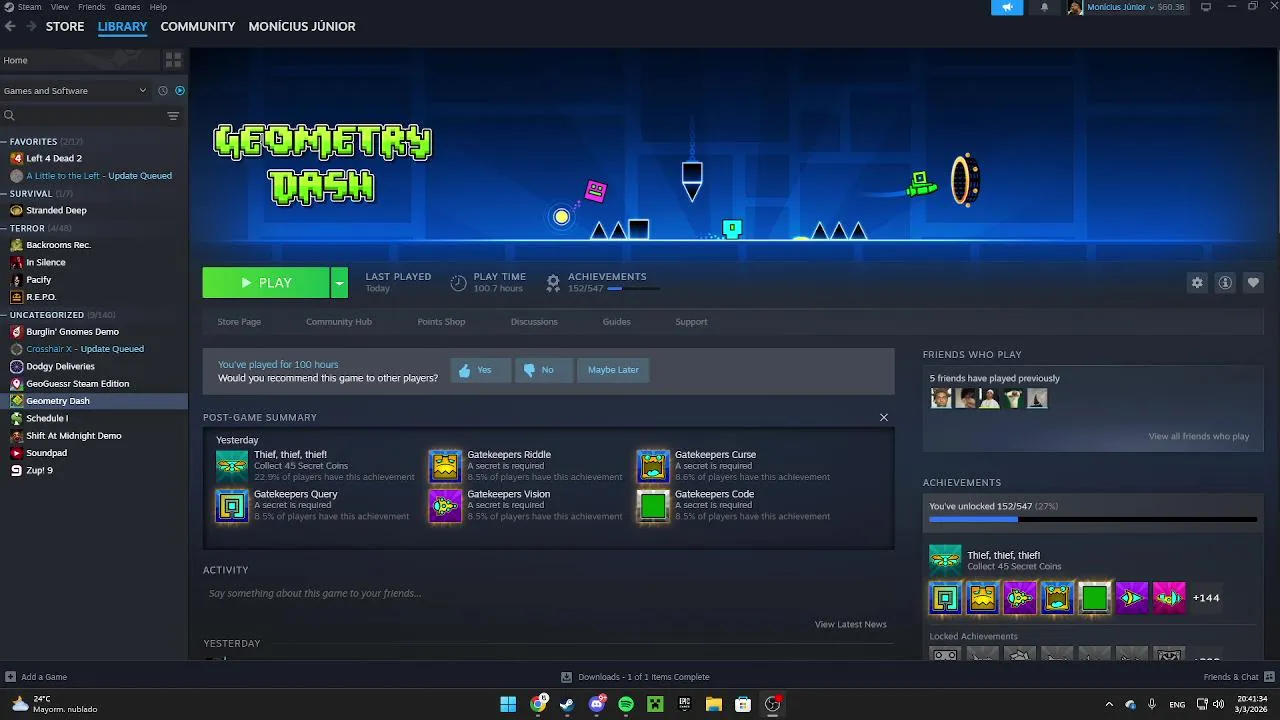Open File Explorer from the taskbar
This screenshot has width=1280, height=720.
pyautogui.click(x=714, y=704)
